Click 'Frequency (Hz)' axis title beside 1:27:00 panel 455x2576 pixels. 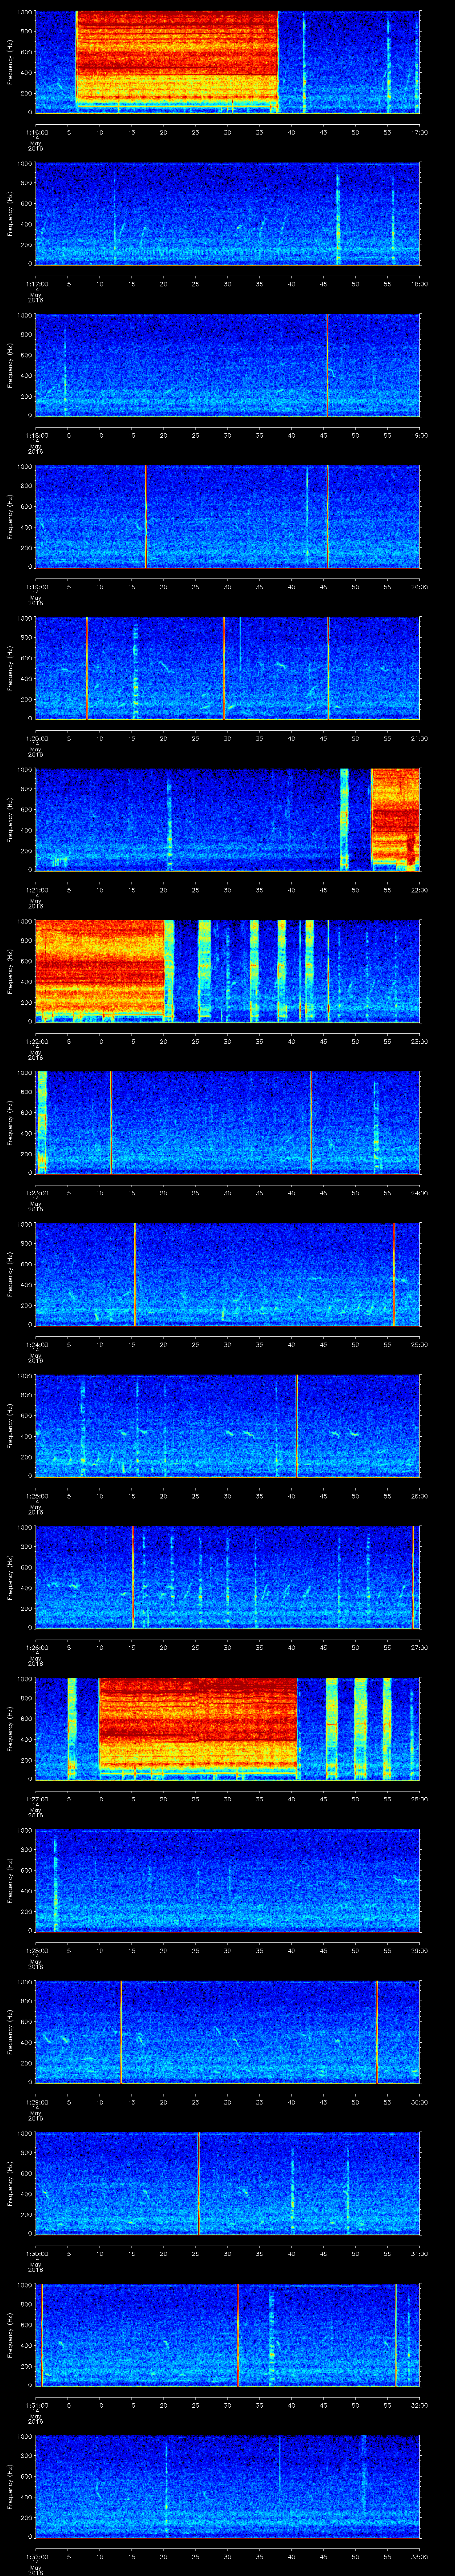(x=10, y=1729)
